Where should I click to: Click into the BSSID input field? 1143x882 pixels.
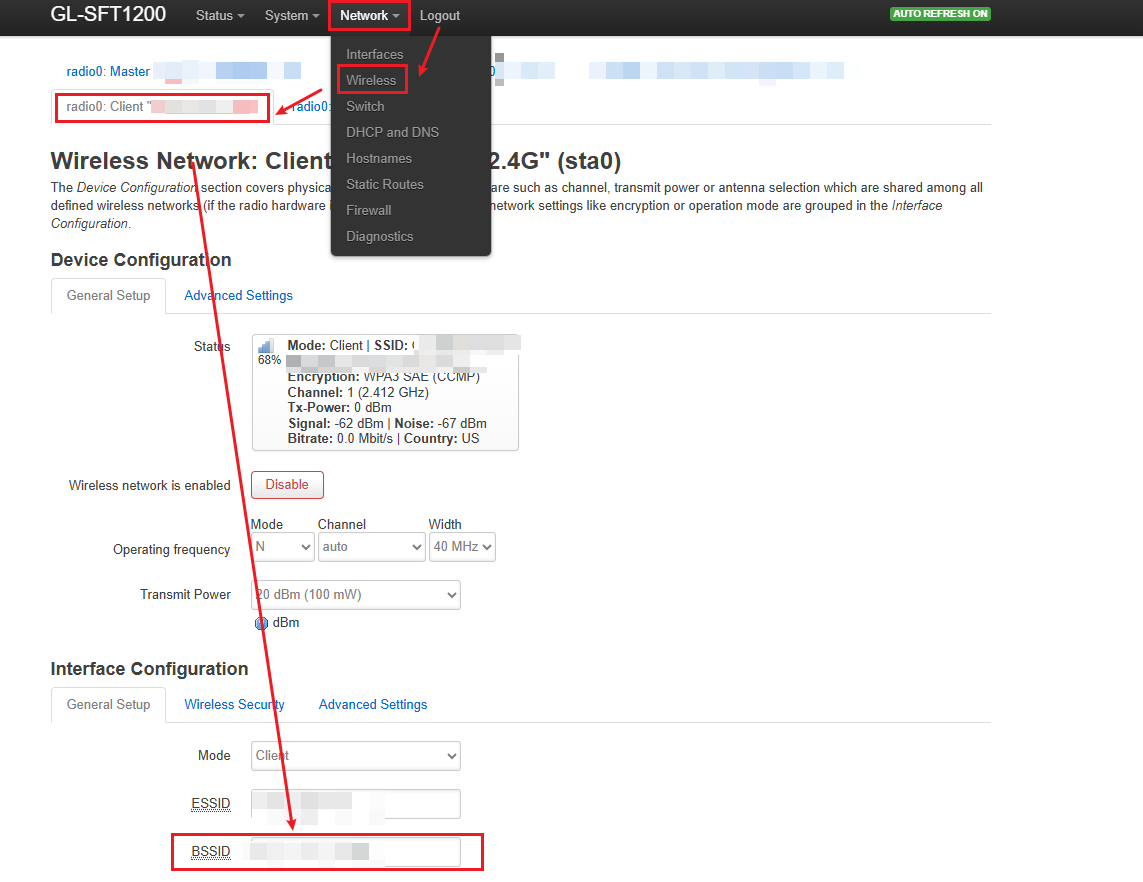[356, 852]
